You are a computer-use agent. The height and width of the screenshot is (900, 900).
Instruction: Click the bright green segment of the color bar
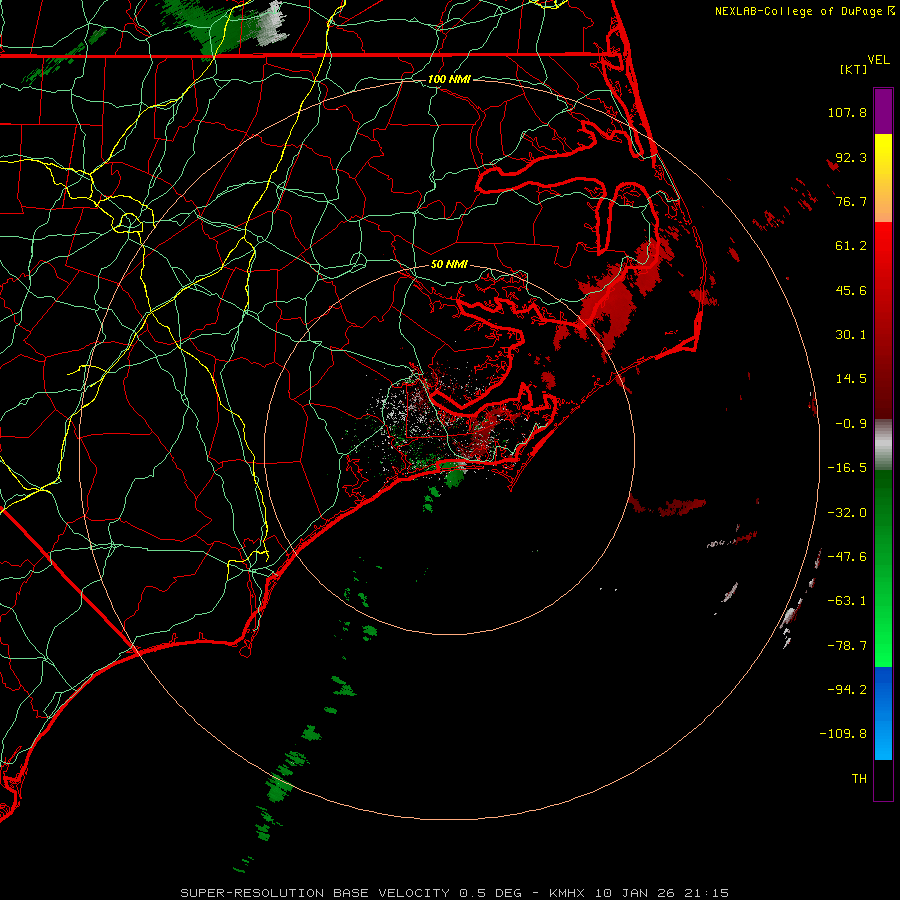(883, 568)
